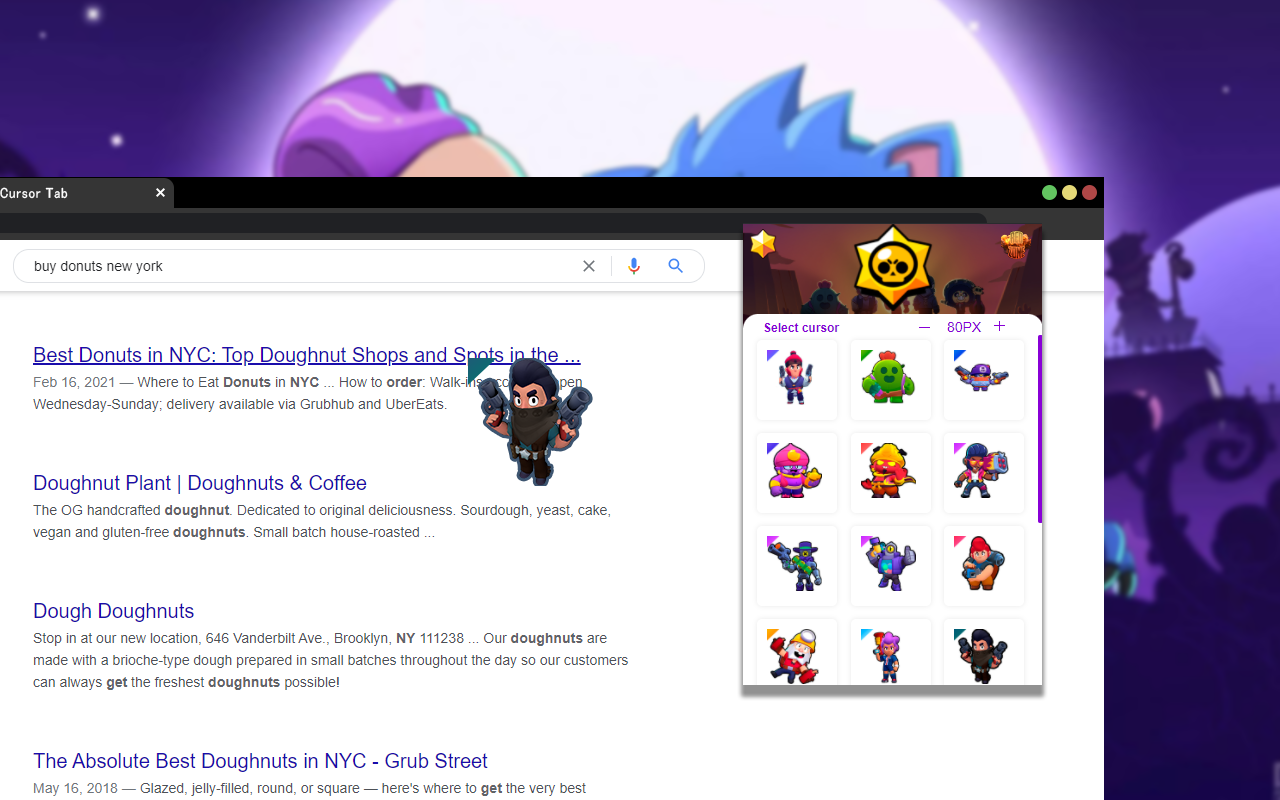The image size is (1280, 800).
Task: Select the white-bearded miner dynamite cursor
Action: [x=797, y=652]
